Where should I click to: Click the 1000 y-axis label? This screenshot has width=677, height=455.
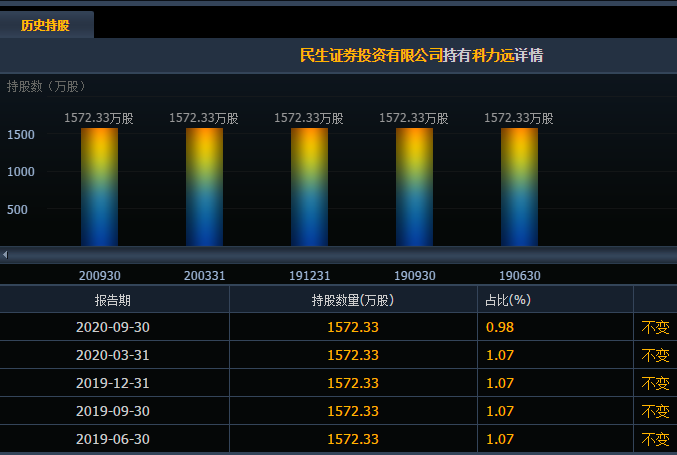21,172
